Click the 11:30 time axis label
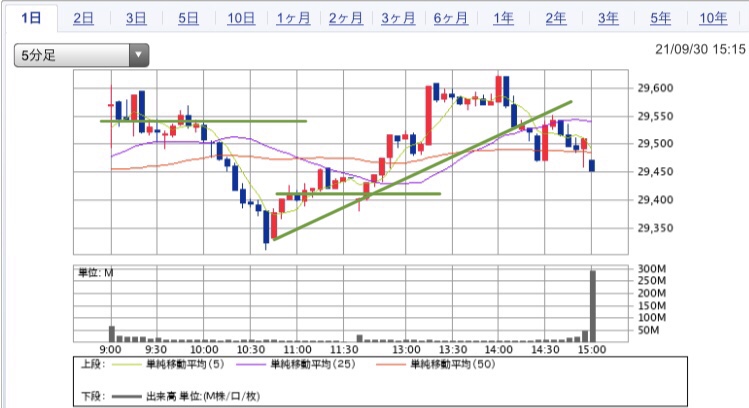This screenshot has width=749, height=408. point(344,349)
